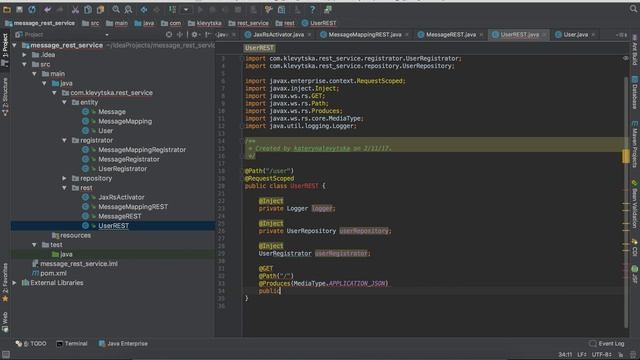The image size is (640, 360).
Task: Switch to the MessageMappingREST.java tab
Action: click(x=365, y=35)
